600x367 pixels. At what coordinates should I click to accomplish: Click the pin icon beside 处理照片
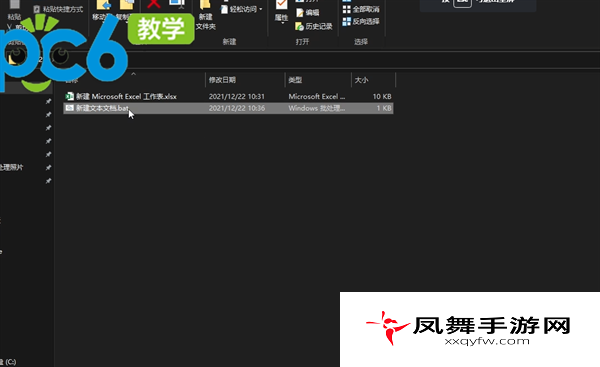48,168
